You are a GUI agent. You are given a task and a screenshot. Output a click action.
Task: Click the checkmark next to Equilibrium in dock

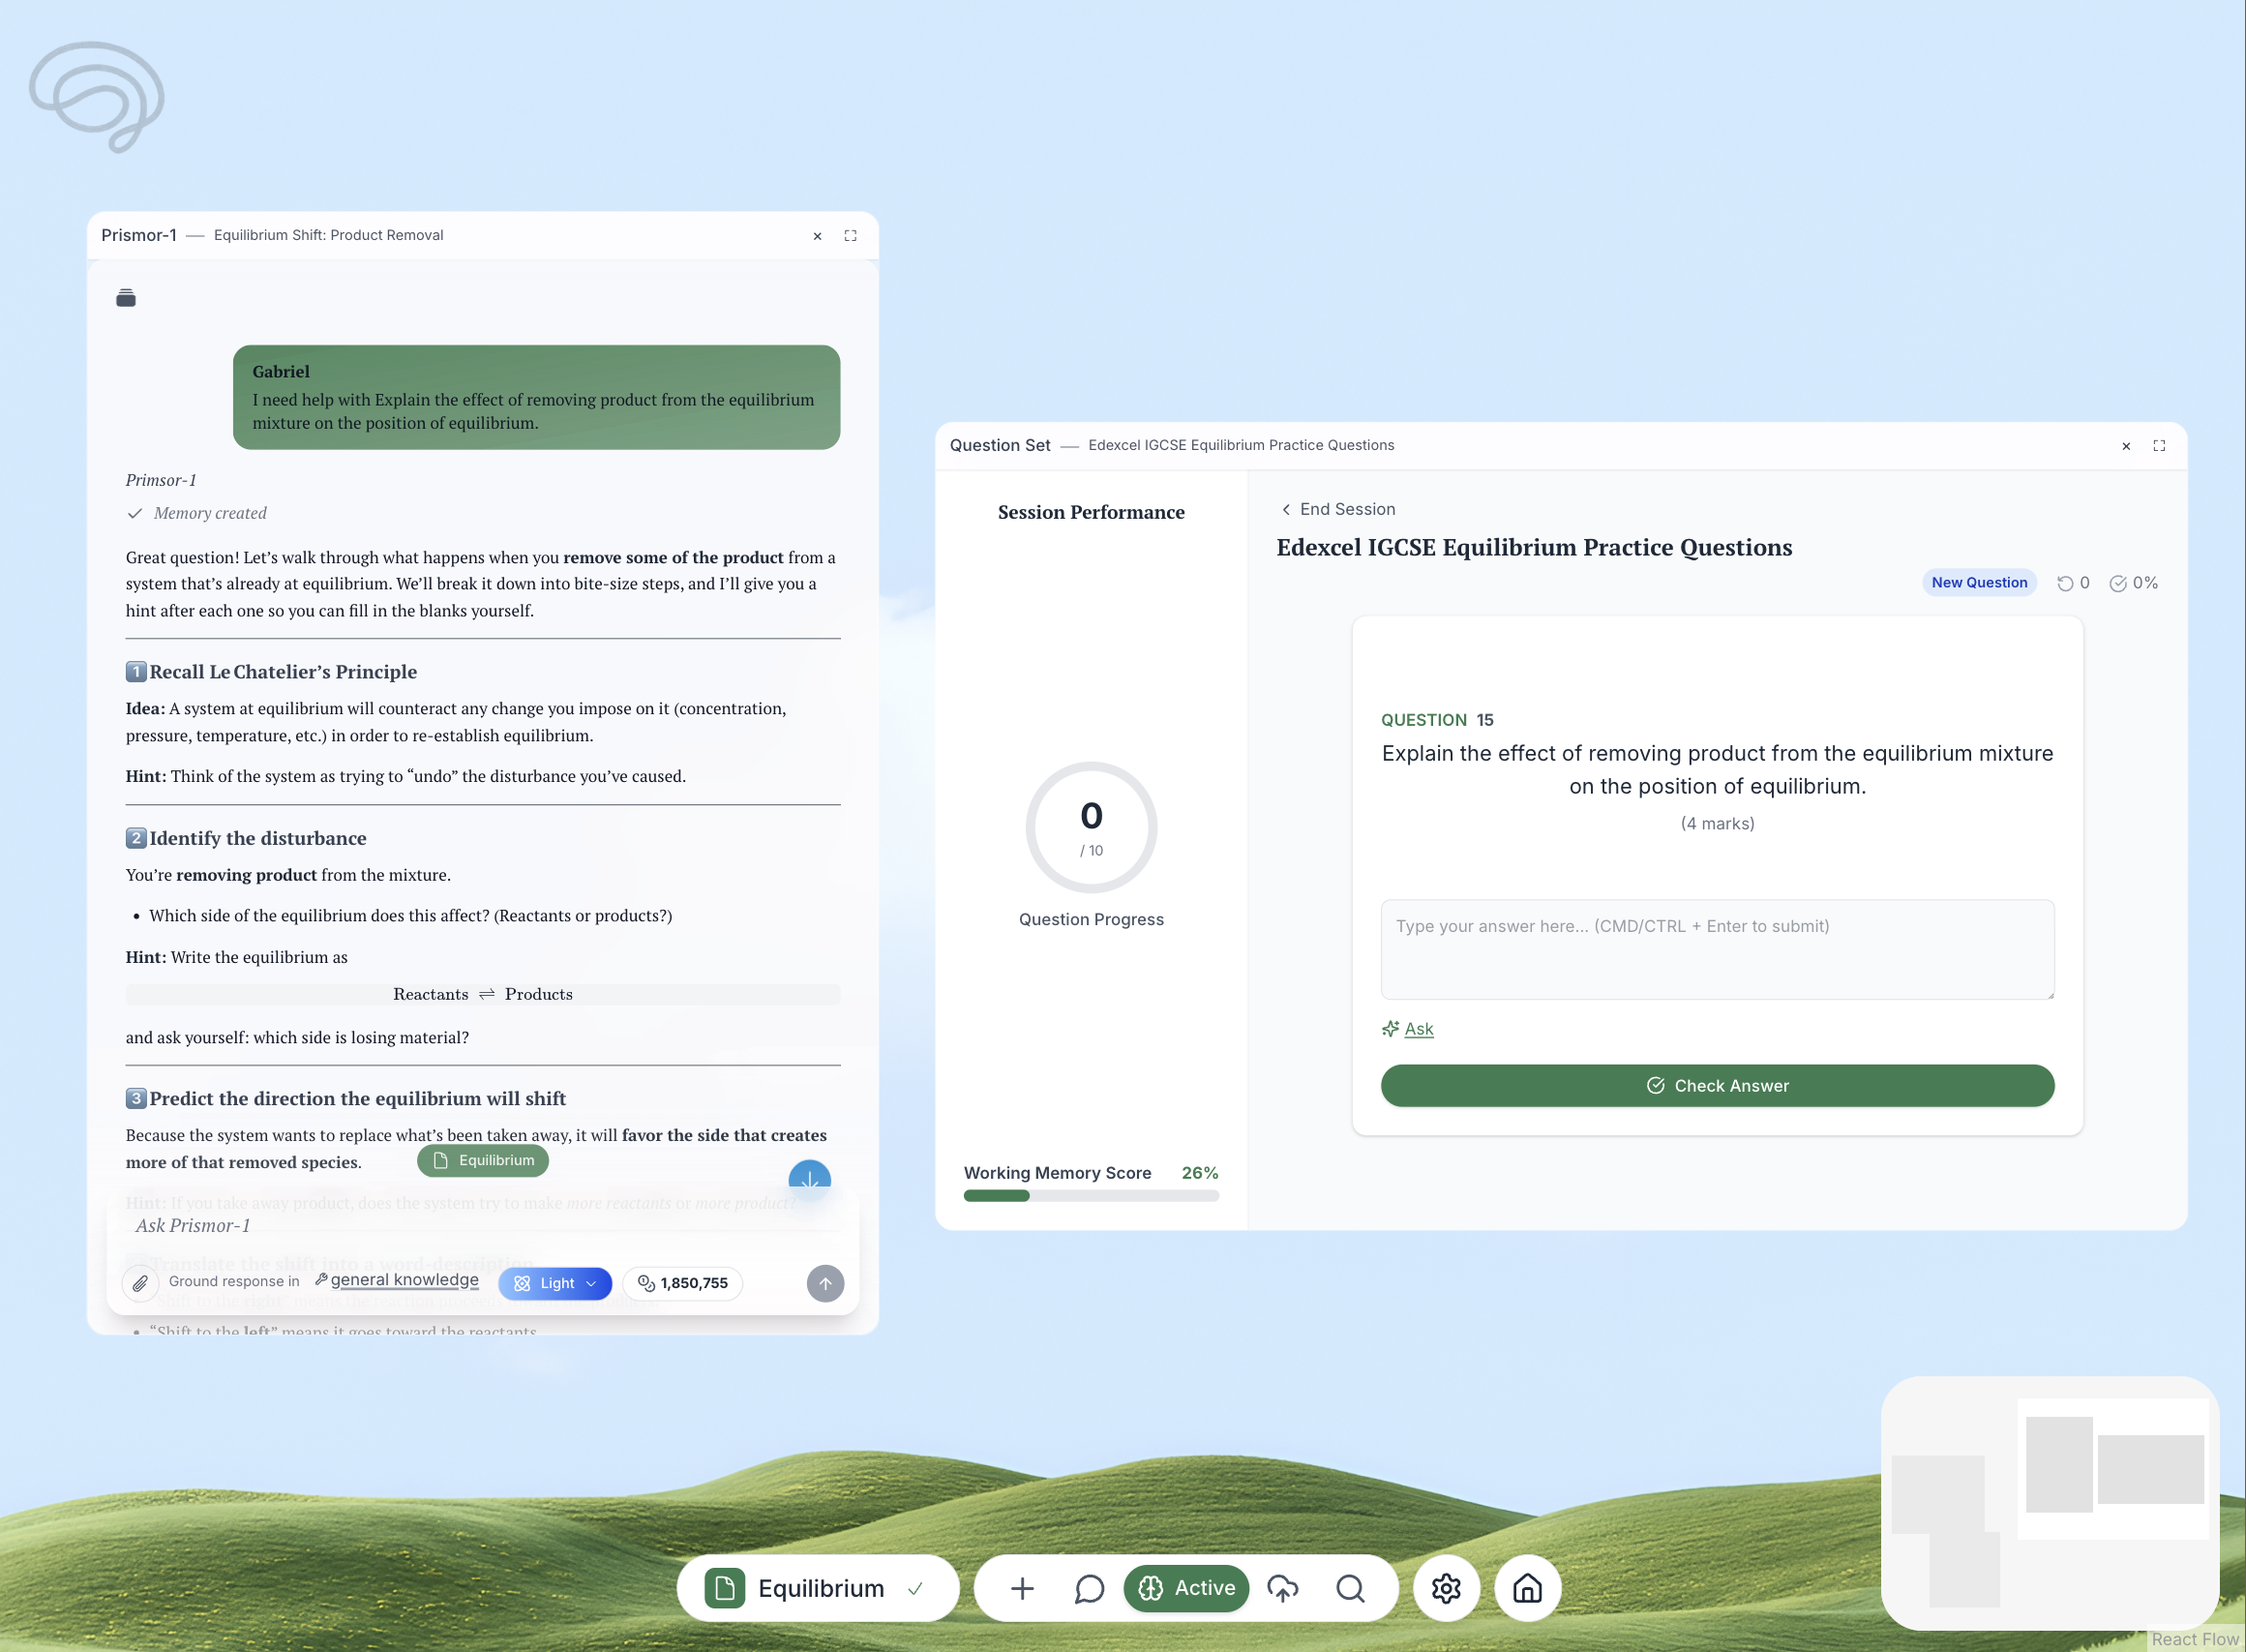tap(915, 1588)
